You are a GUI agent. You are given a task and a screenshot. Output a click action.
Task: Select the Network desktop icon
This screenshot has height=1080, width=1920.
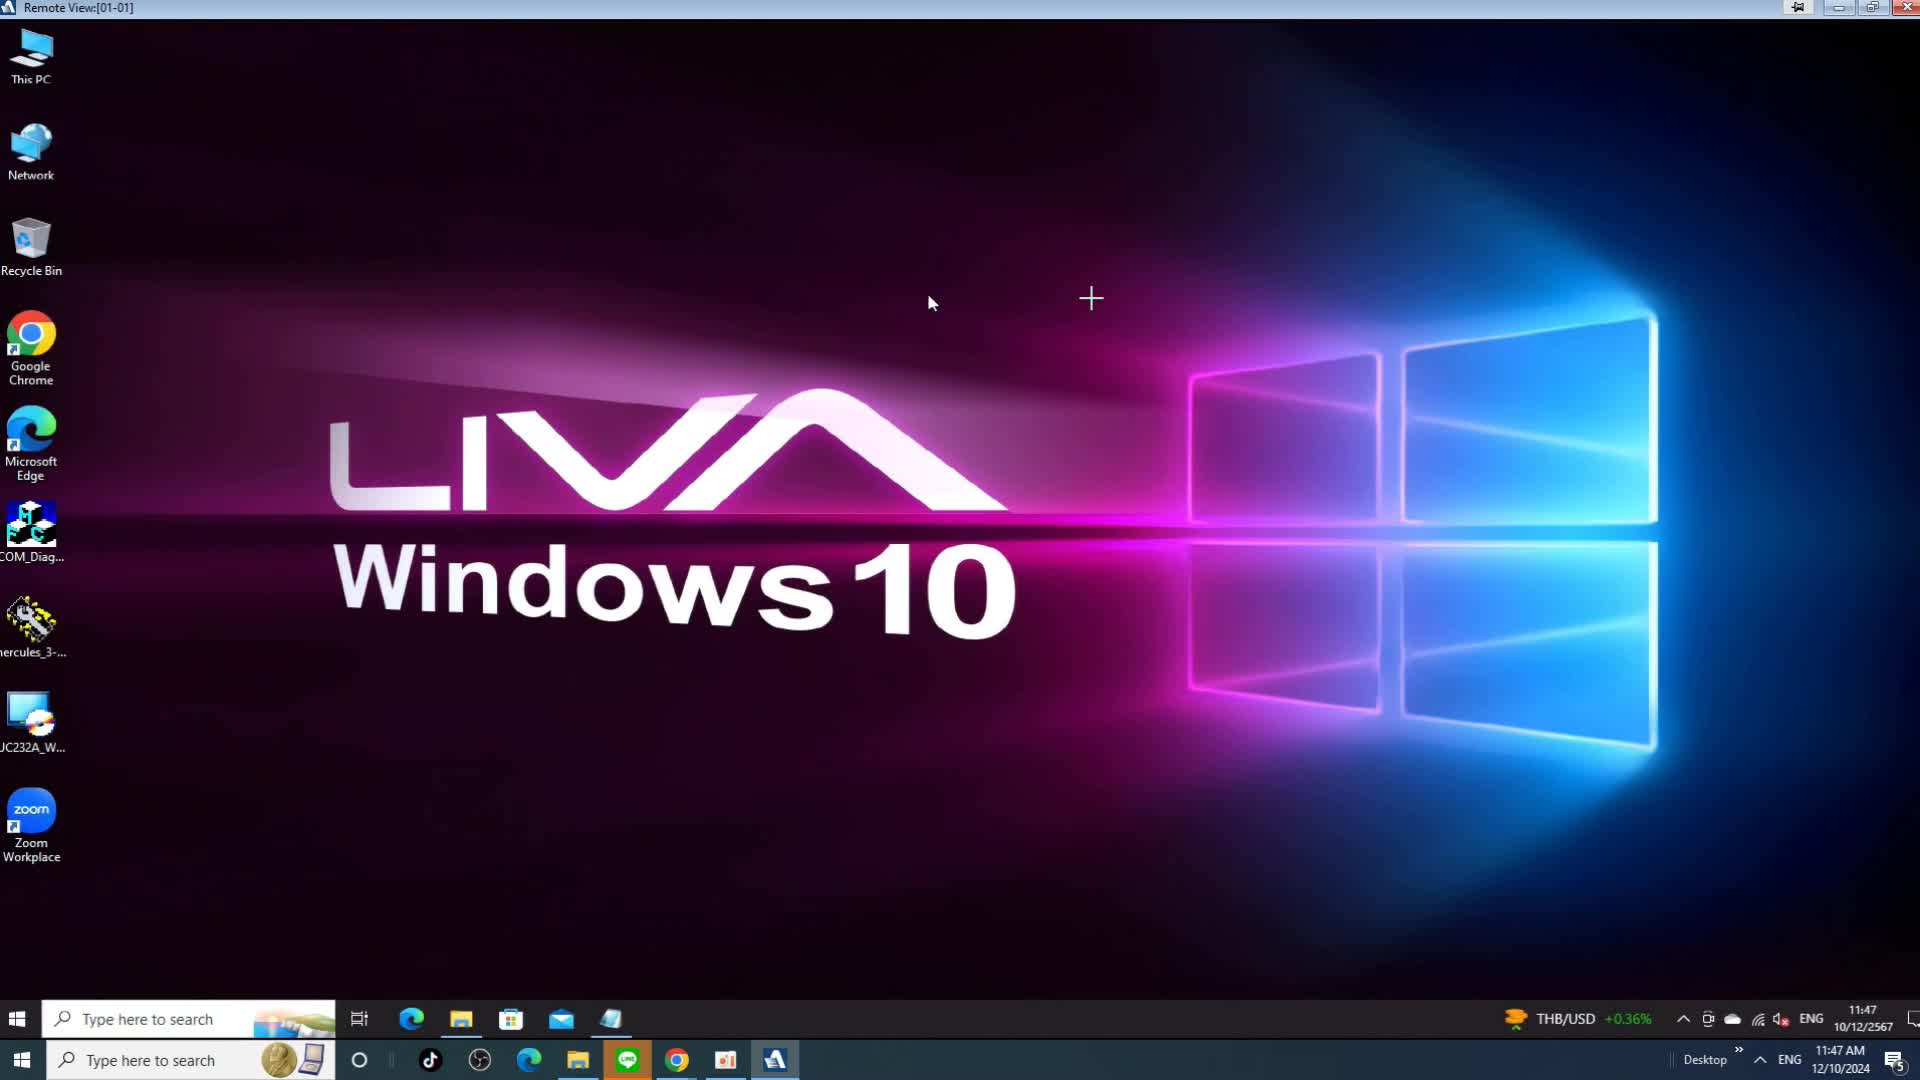coord(31,152)
